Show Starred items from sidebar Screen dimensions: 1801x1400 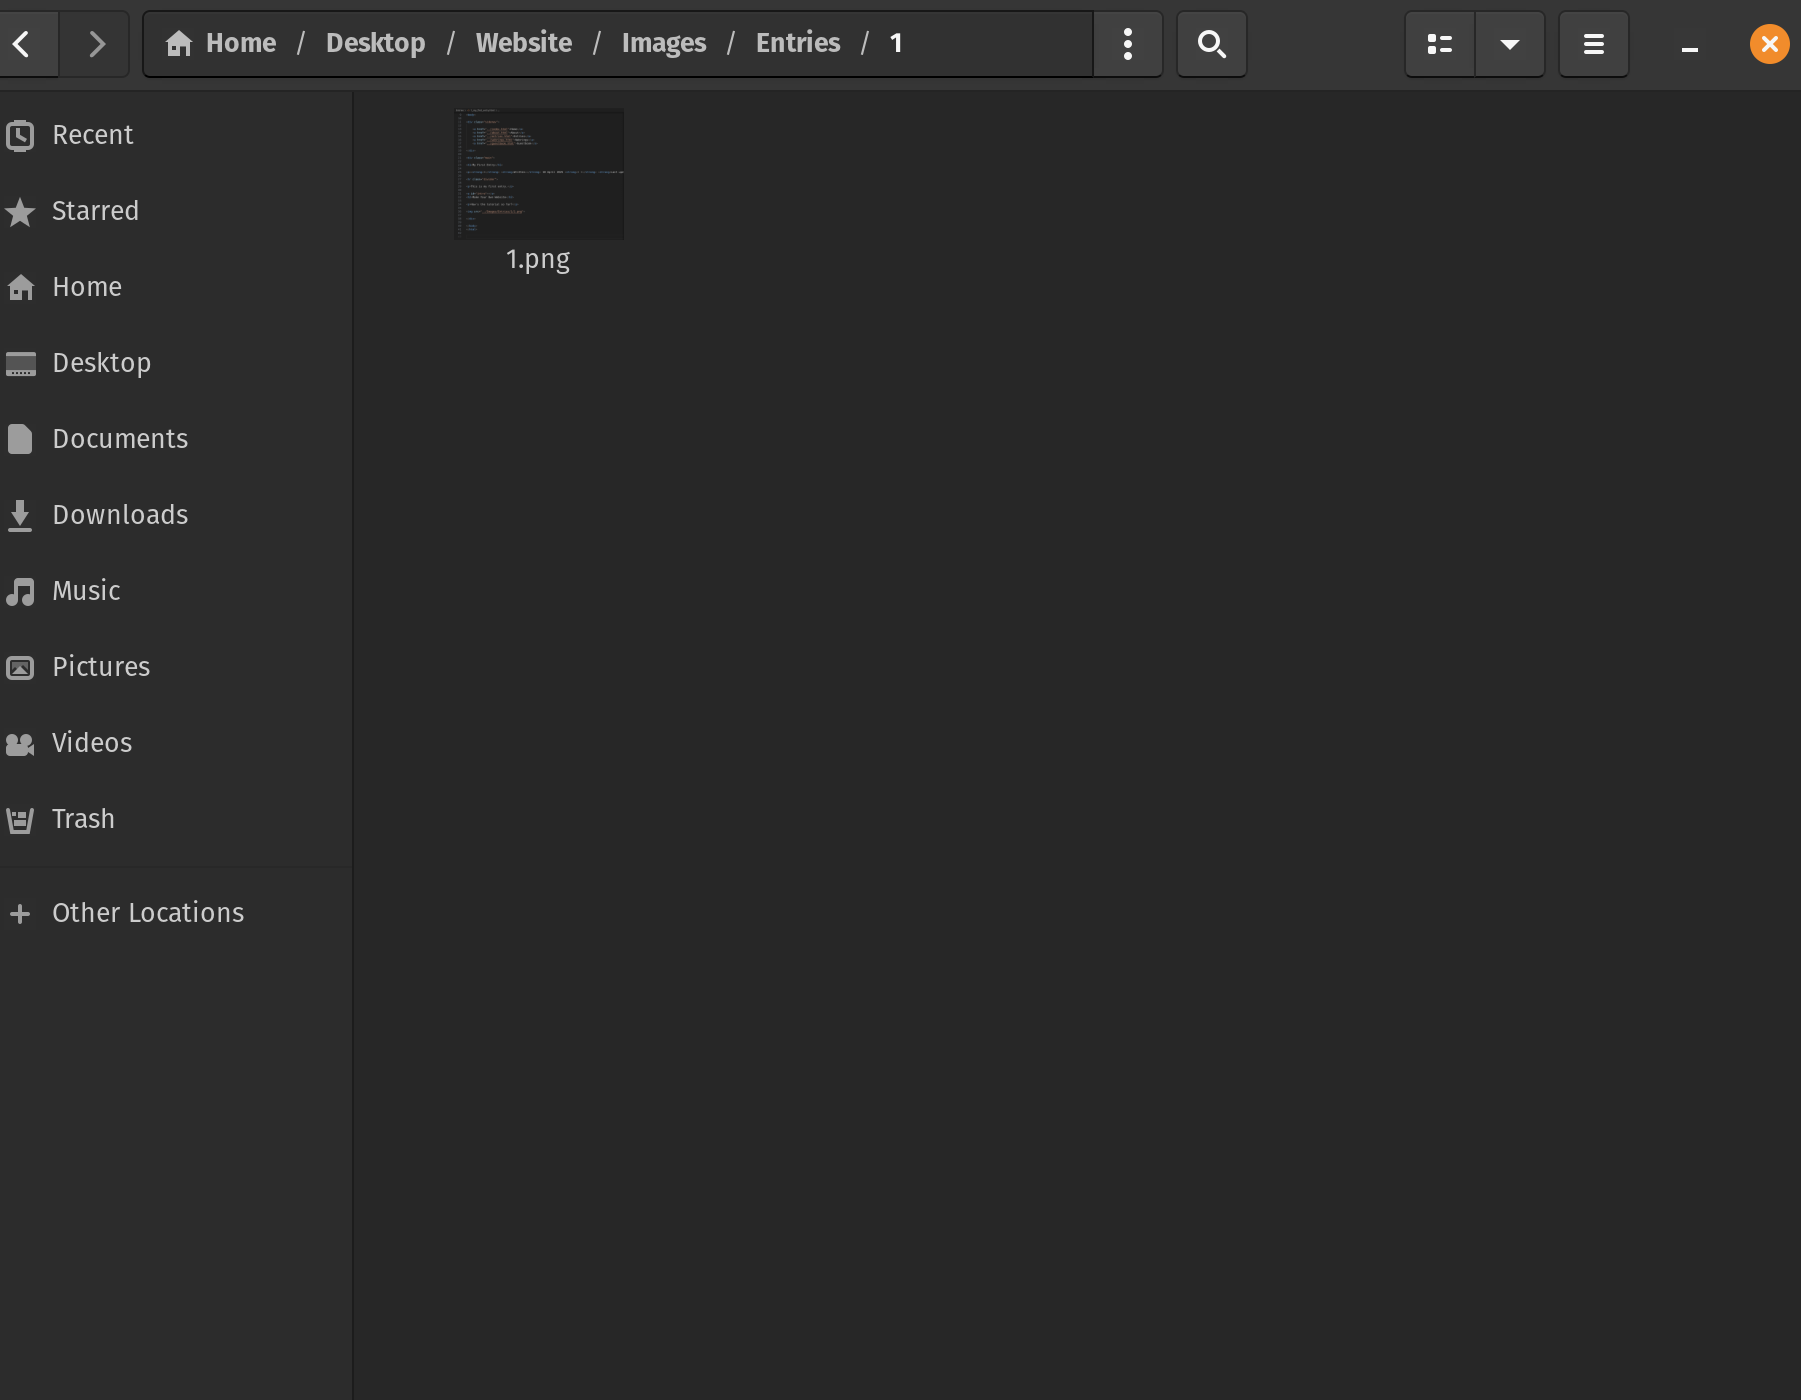95,211
